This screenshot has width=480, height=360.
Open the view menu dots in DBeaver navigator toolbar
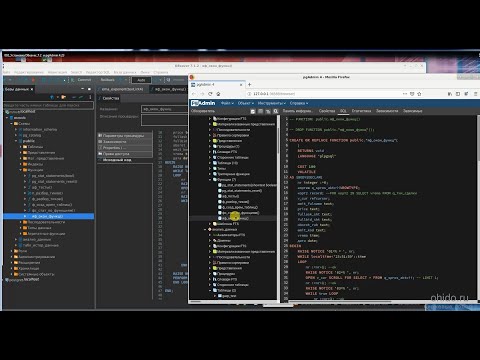(90, 97)
